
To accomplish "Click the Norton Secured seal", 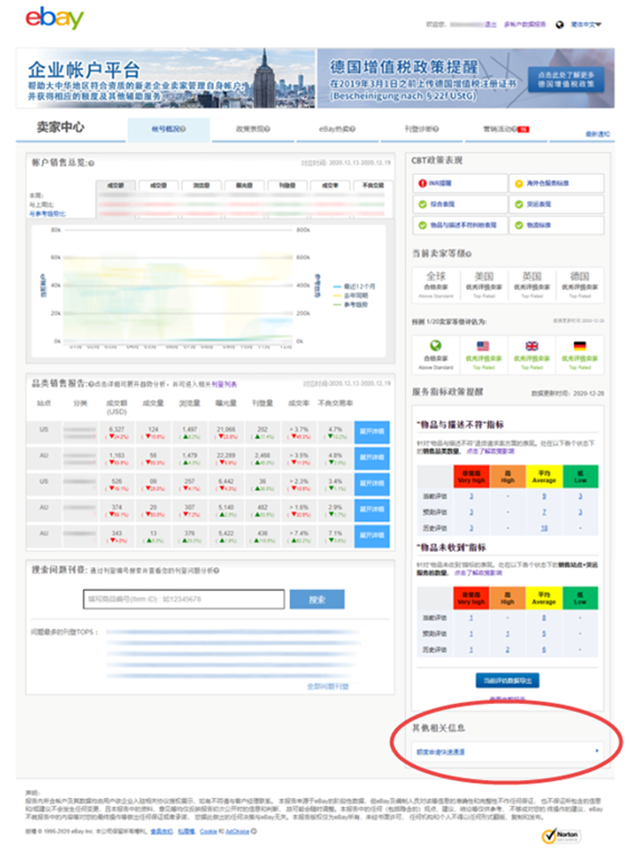I will tap(561, 836).
